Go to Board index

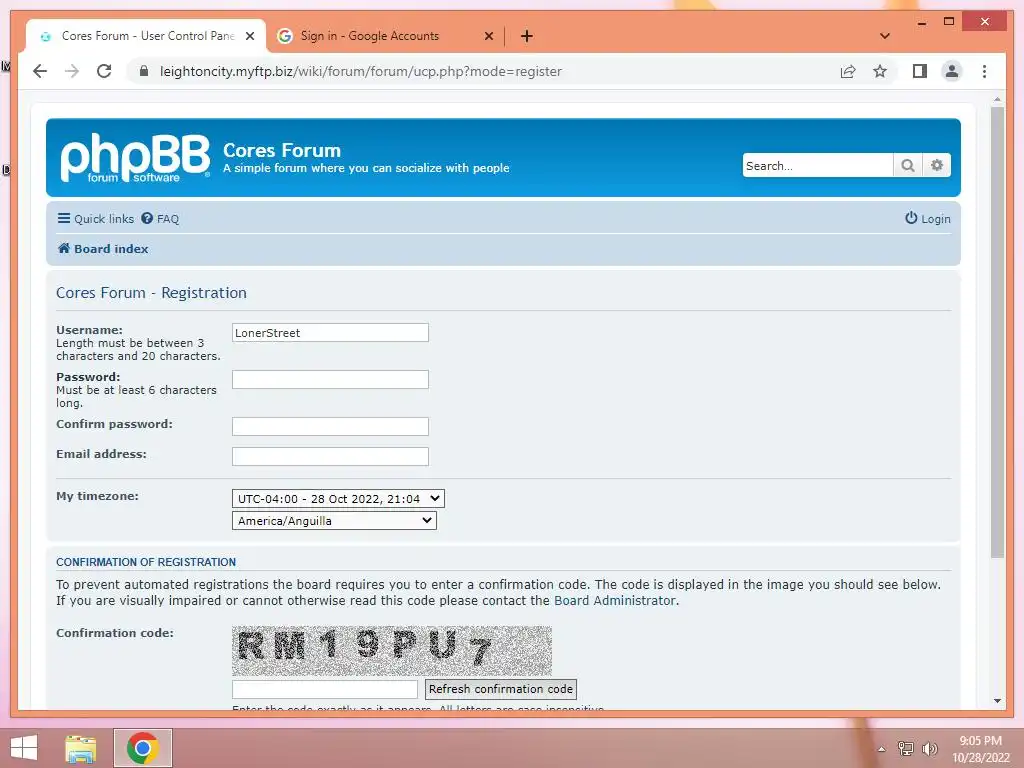[103, 249]
